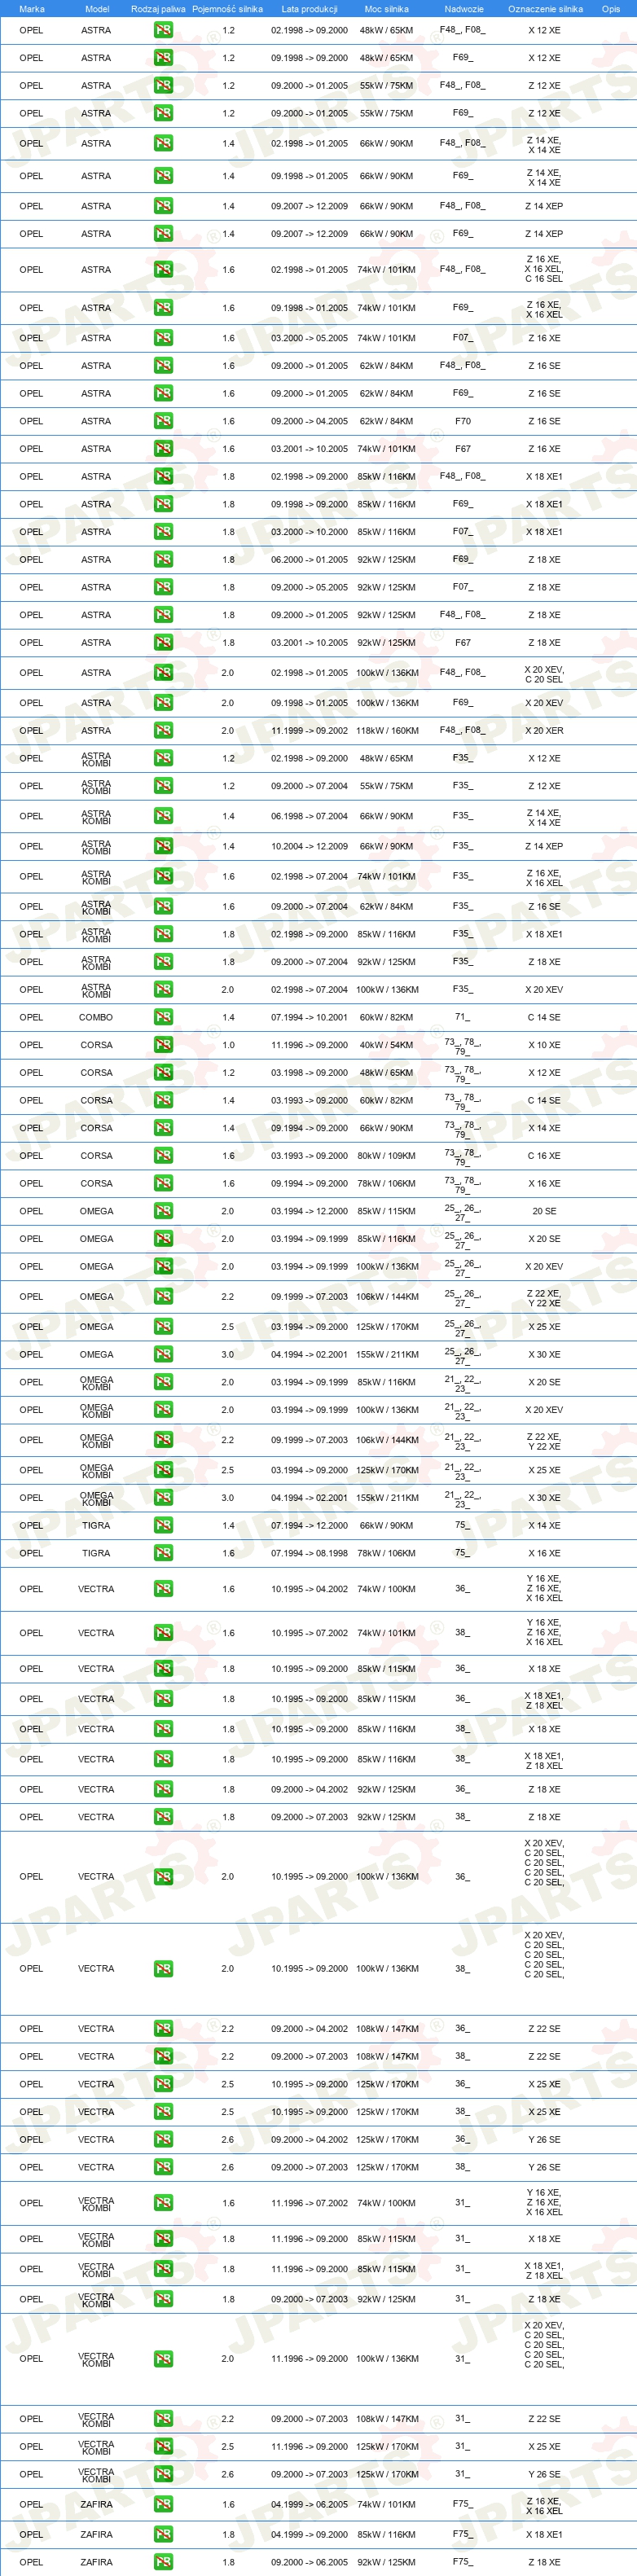Click the fuel icon in the Vectra 2.6 body 38_ row
Image resolution: width=637 pixels, height=2576 pixels.
[163, 2167]
